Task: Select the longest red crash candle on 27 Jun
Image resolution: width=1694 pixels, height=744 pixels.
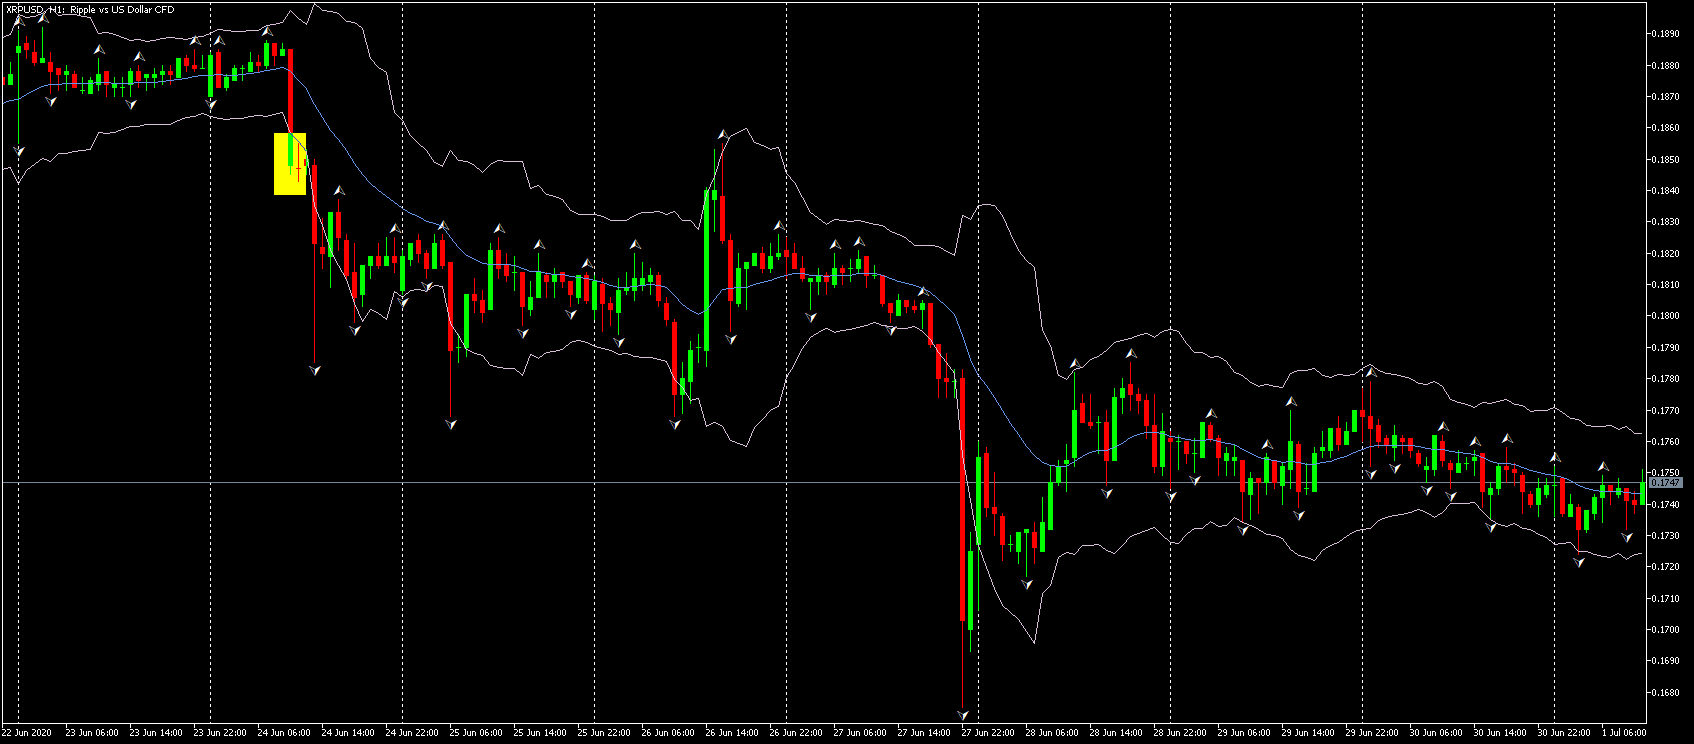Action: pos(963,498)
